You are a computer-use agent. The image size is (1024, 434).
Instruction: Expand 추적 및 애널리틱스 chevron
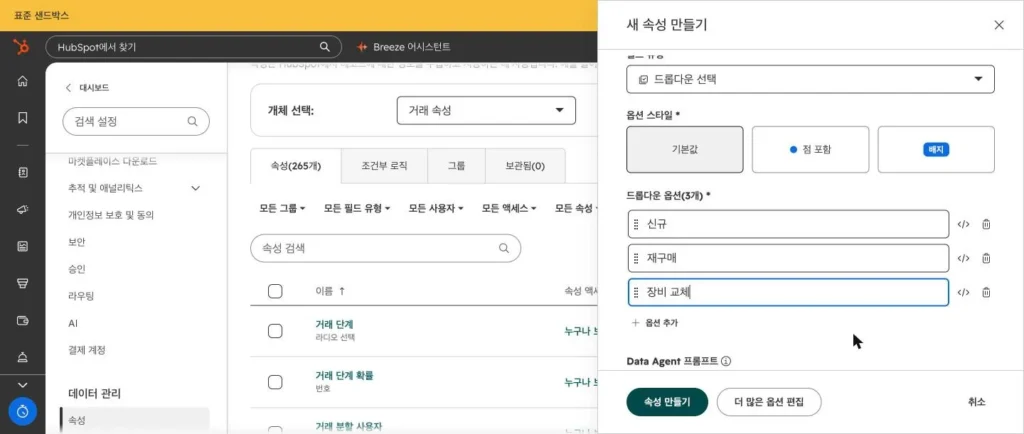195,188
